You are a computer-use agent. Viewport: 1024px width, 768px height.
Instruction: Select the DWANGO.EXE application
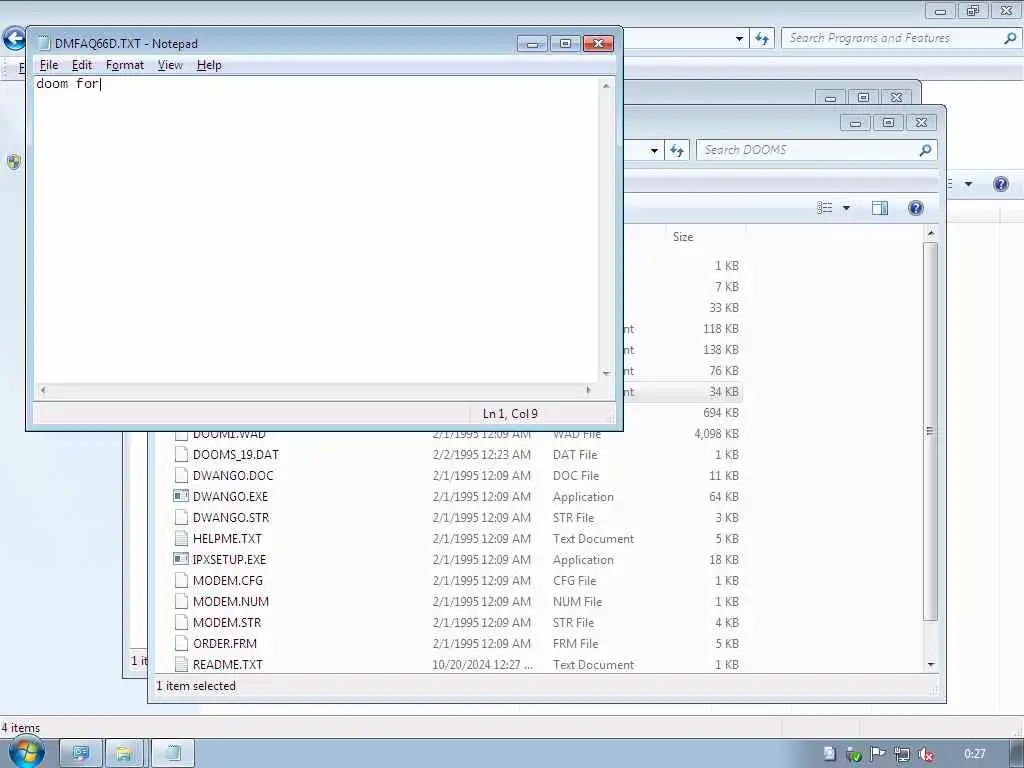tap(231, 496)
